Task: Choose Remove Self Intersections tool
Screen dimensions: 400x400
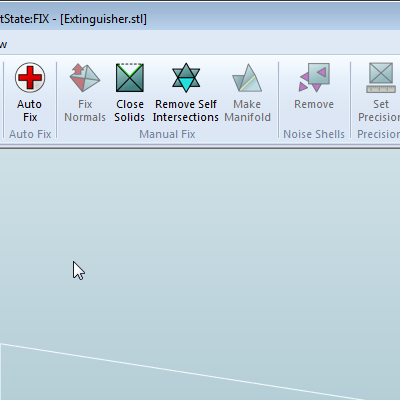Action: click(186, 92)
